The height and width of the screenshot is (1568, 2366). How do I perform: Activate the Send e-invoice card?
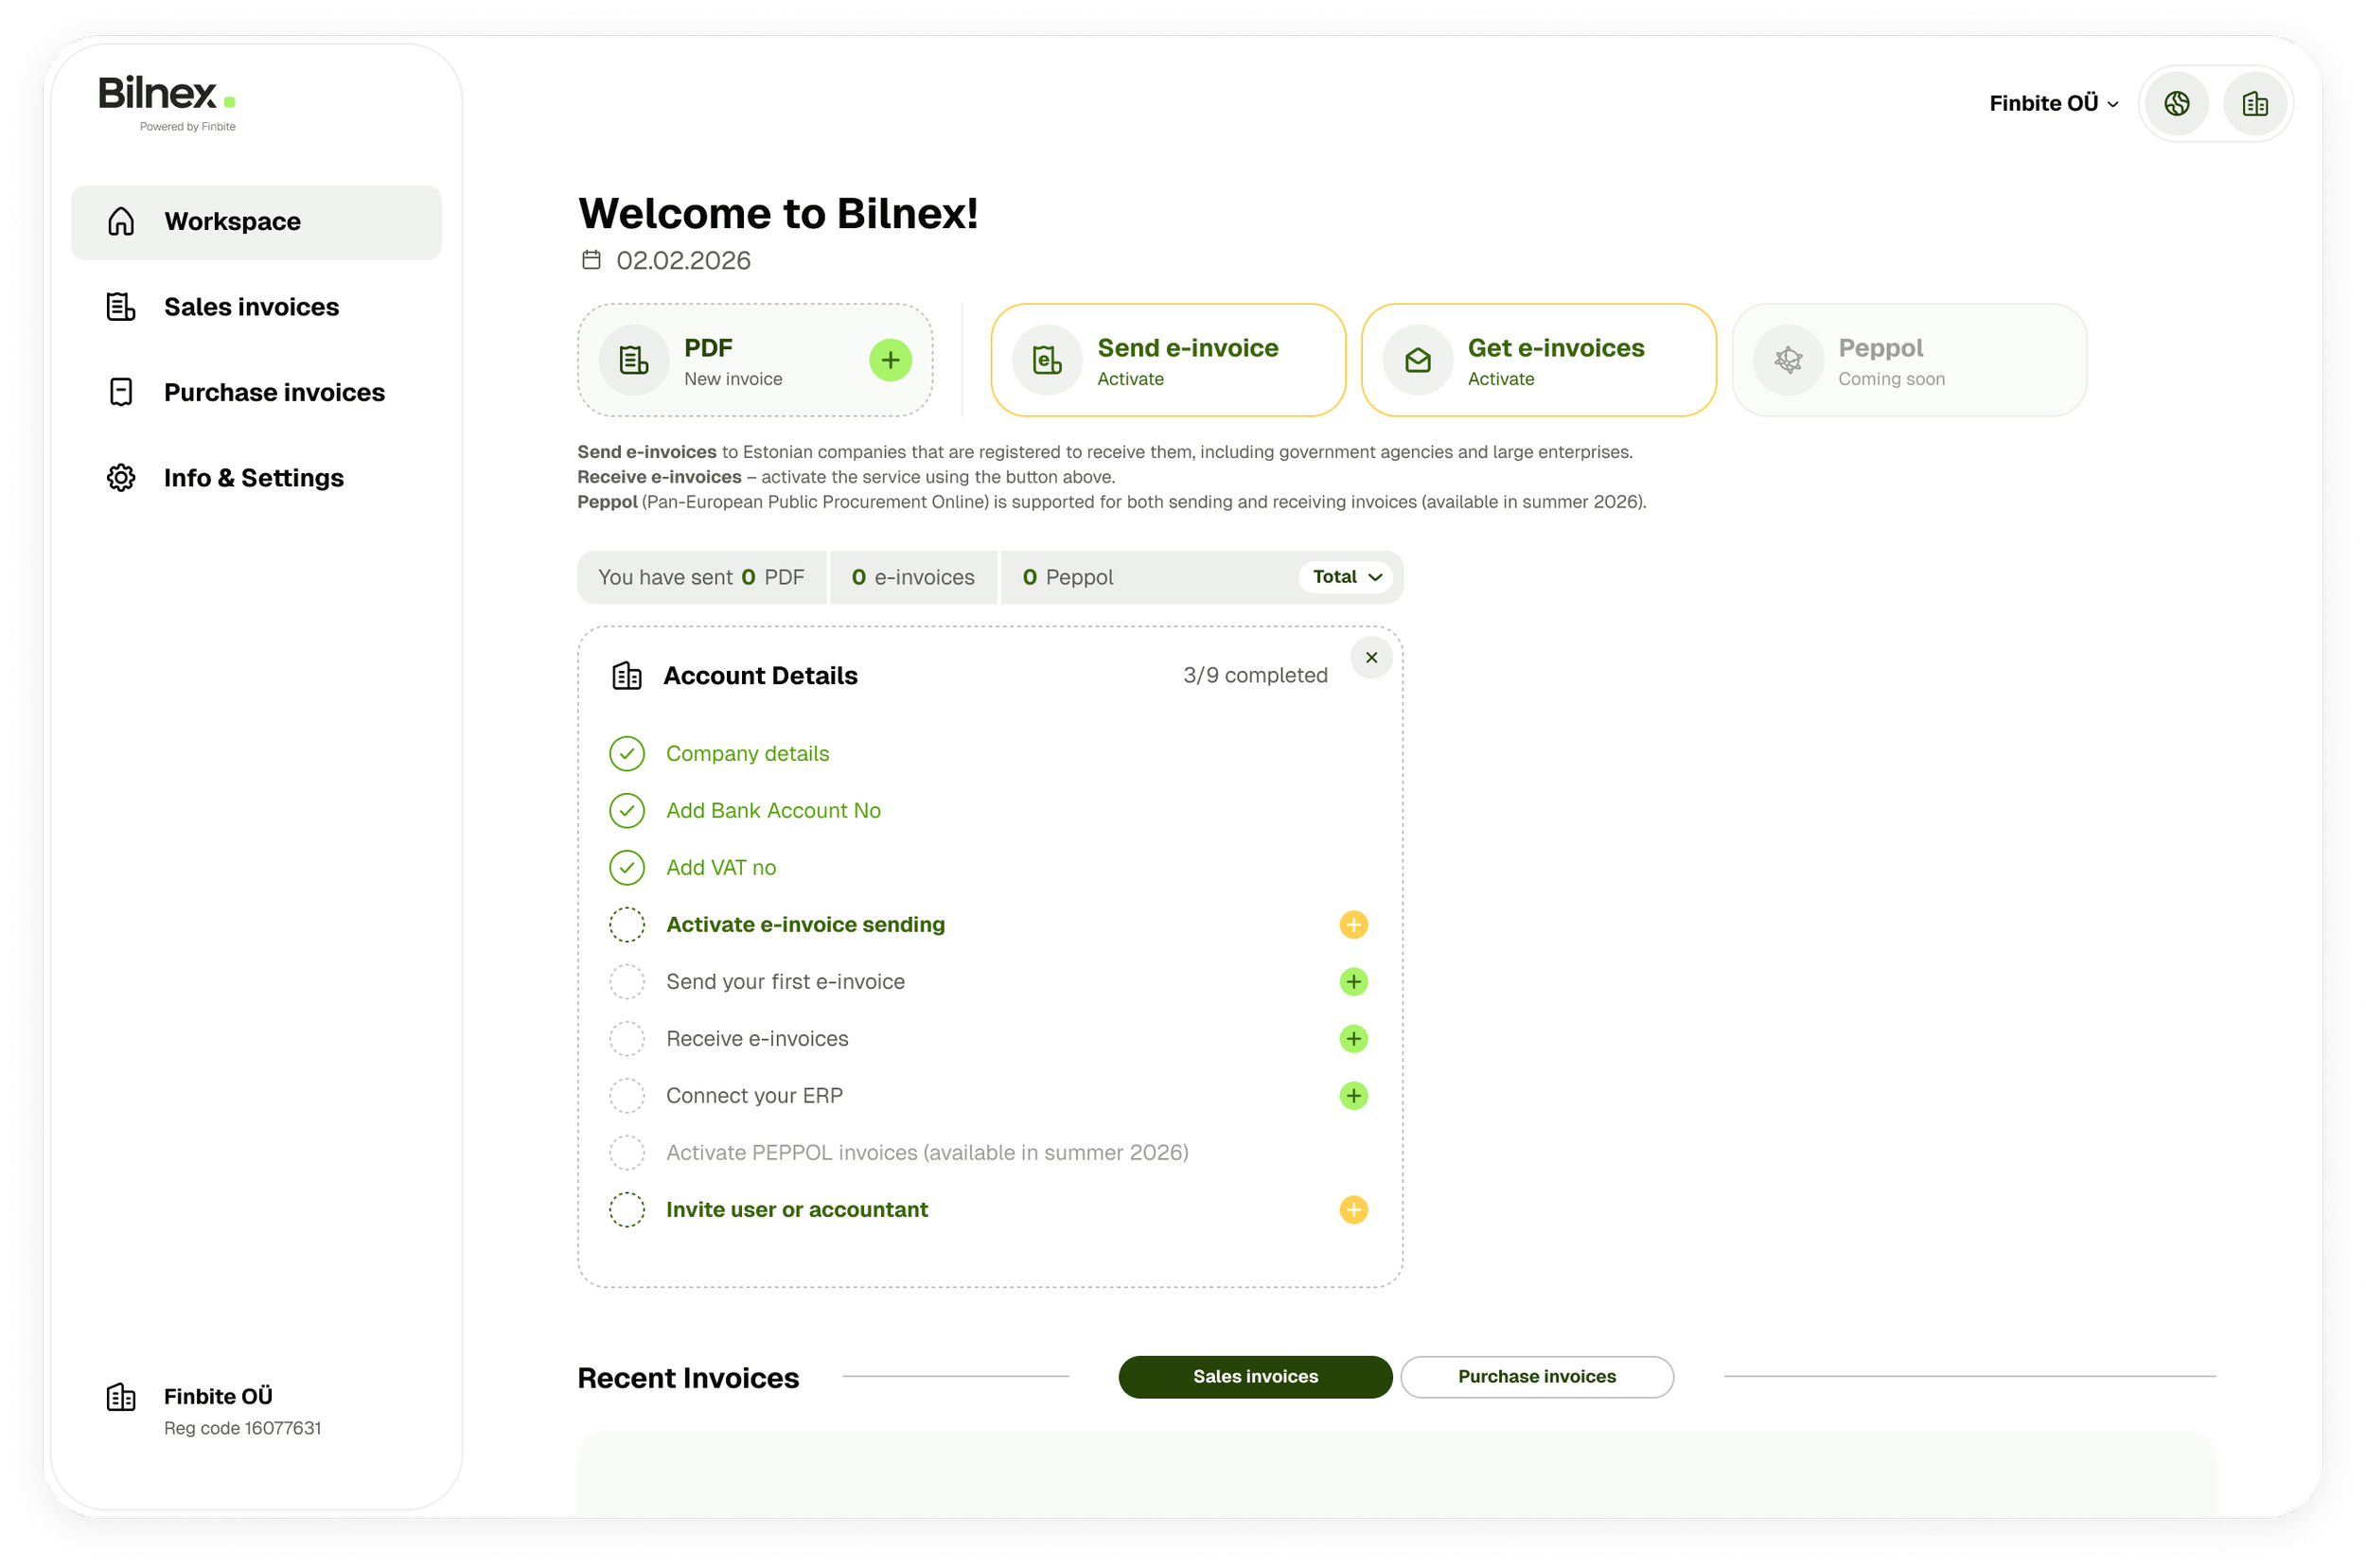click(1168, 360)
